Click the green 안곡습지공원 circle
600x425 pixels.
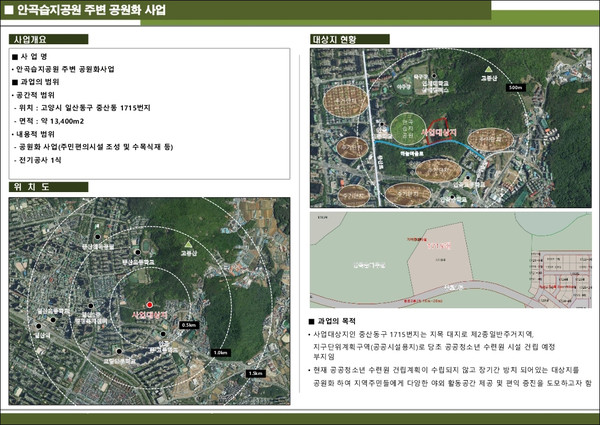[x=408, y=129]
